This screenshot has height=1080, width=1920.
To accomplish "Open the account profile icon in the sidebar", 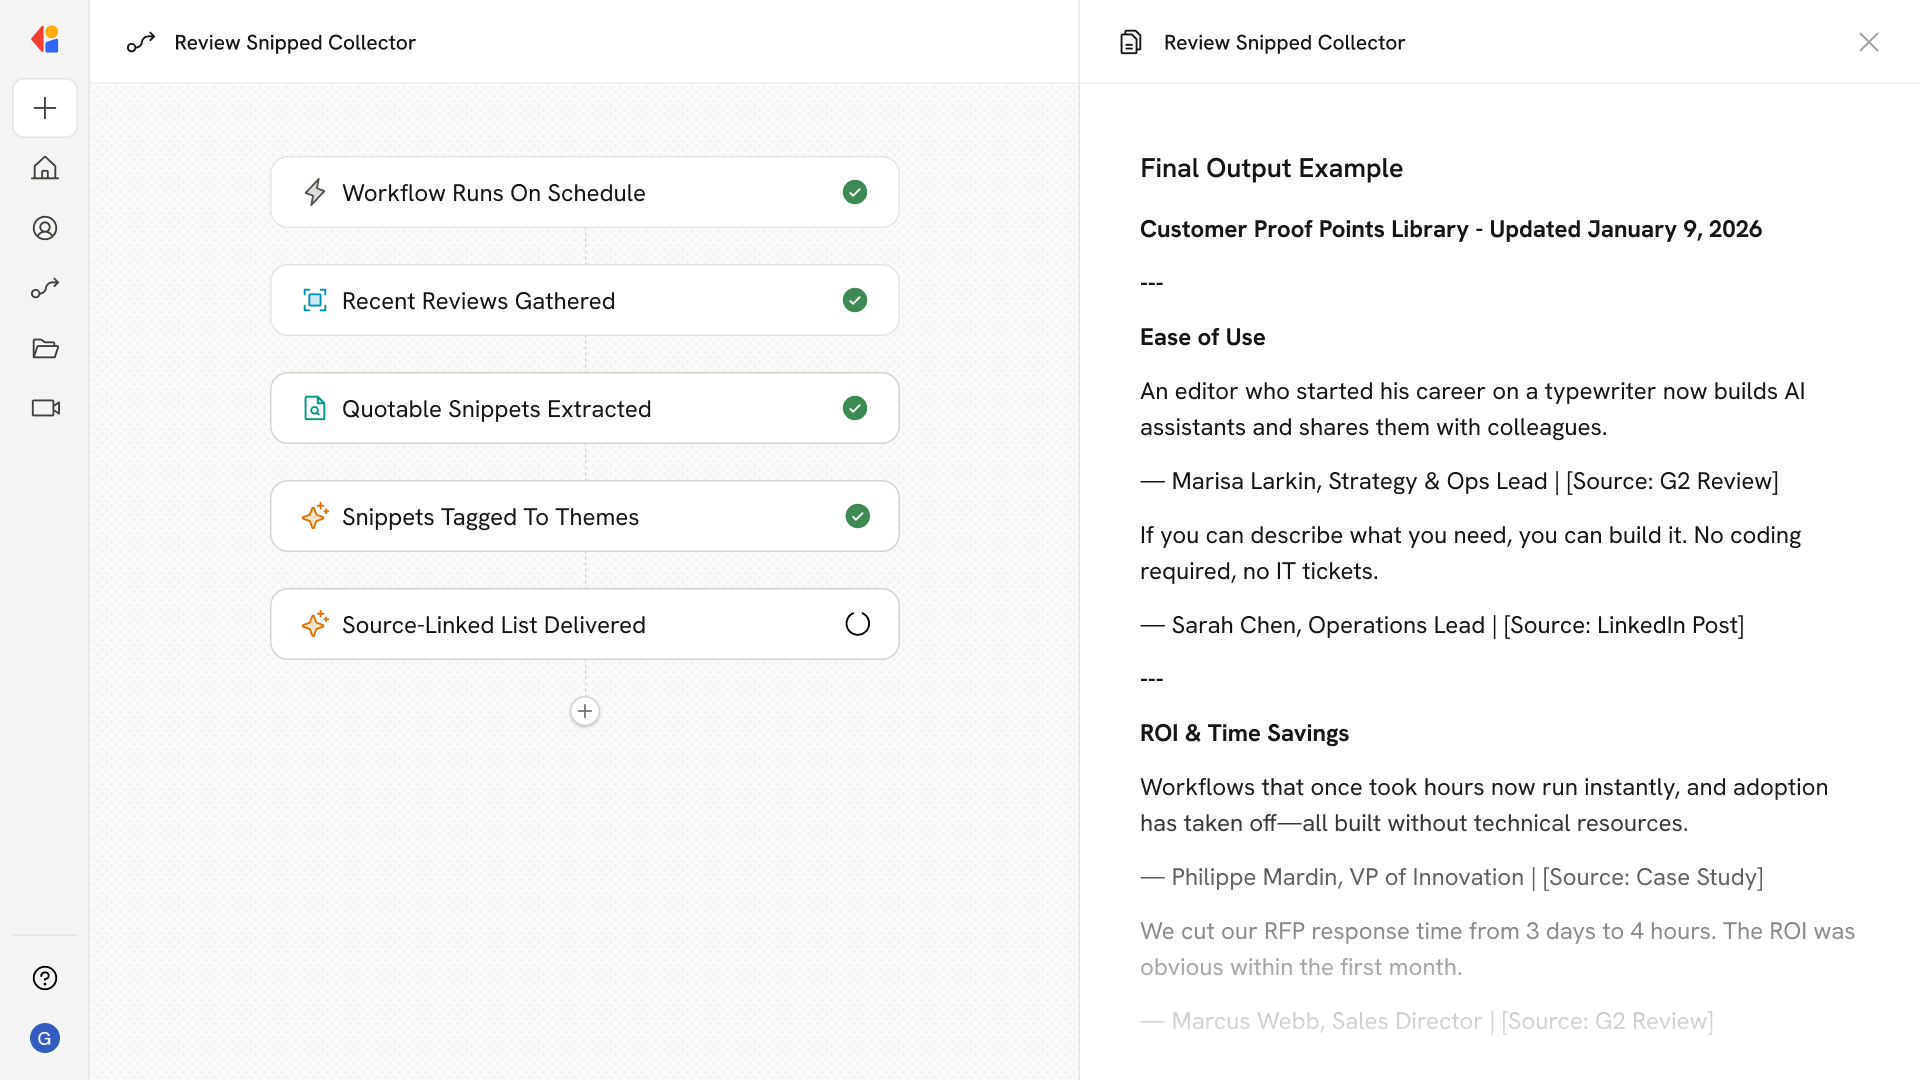I will tap(45, 228).
